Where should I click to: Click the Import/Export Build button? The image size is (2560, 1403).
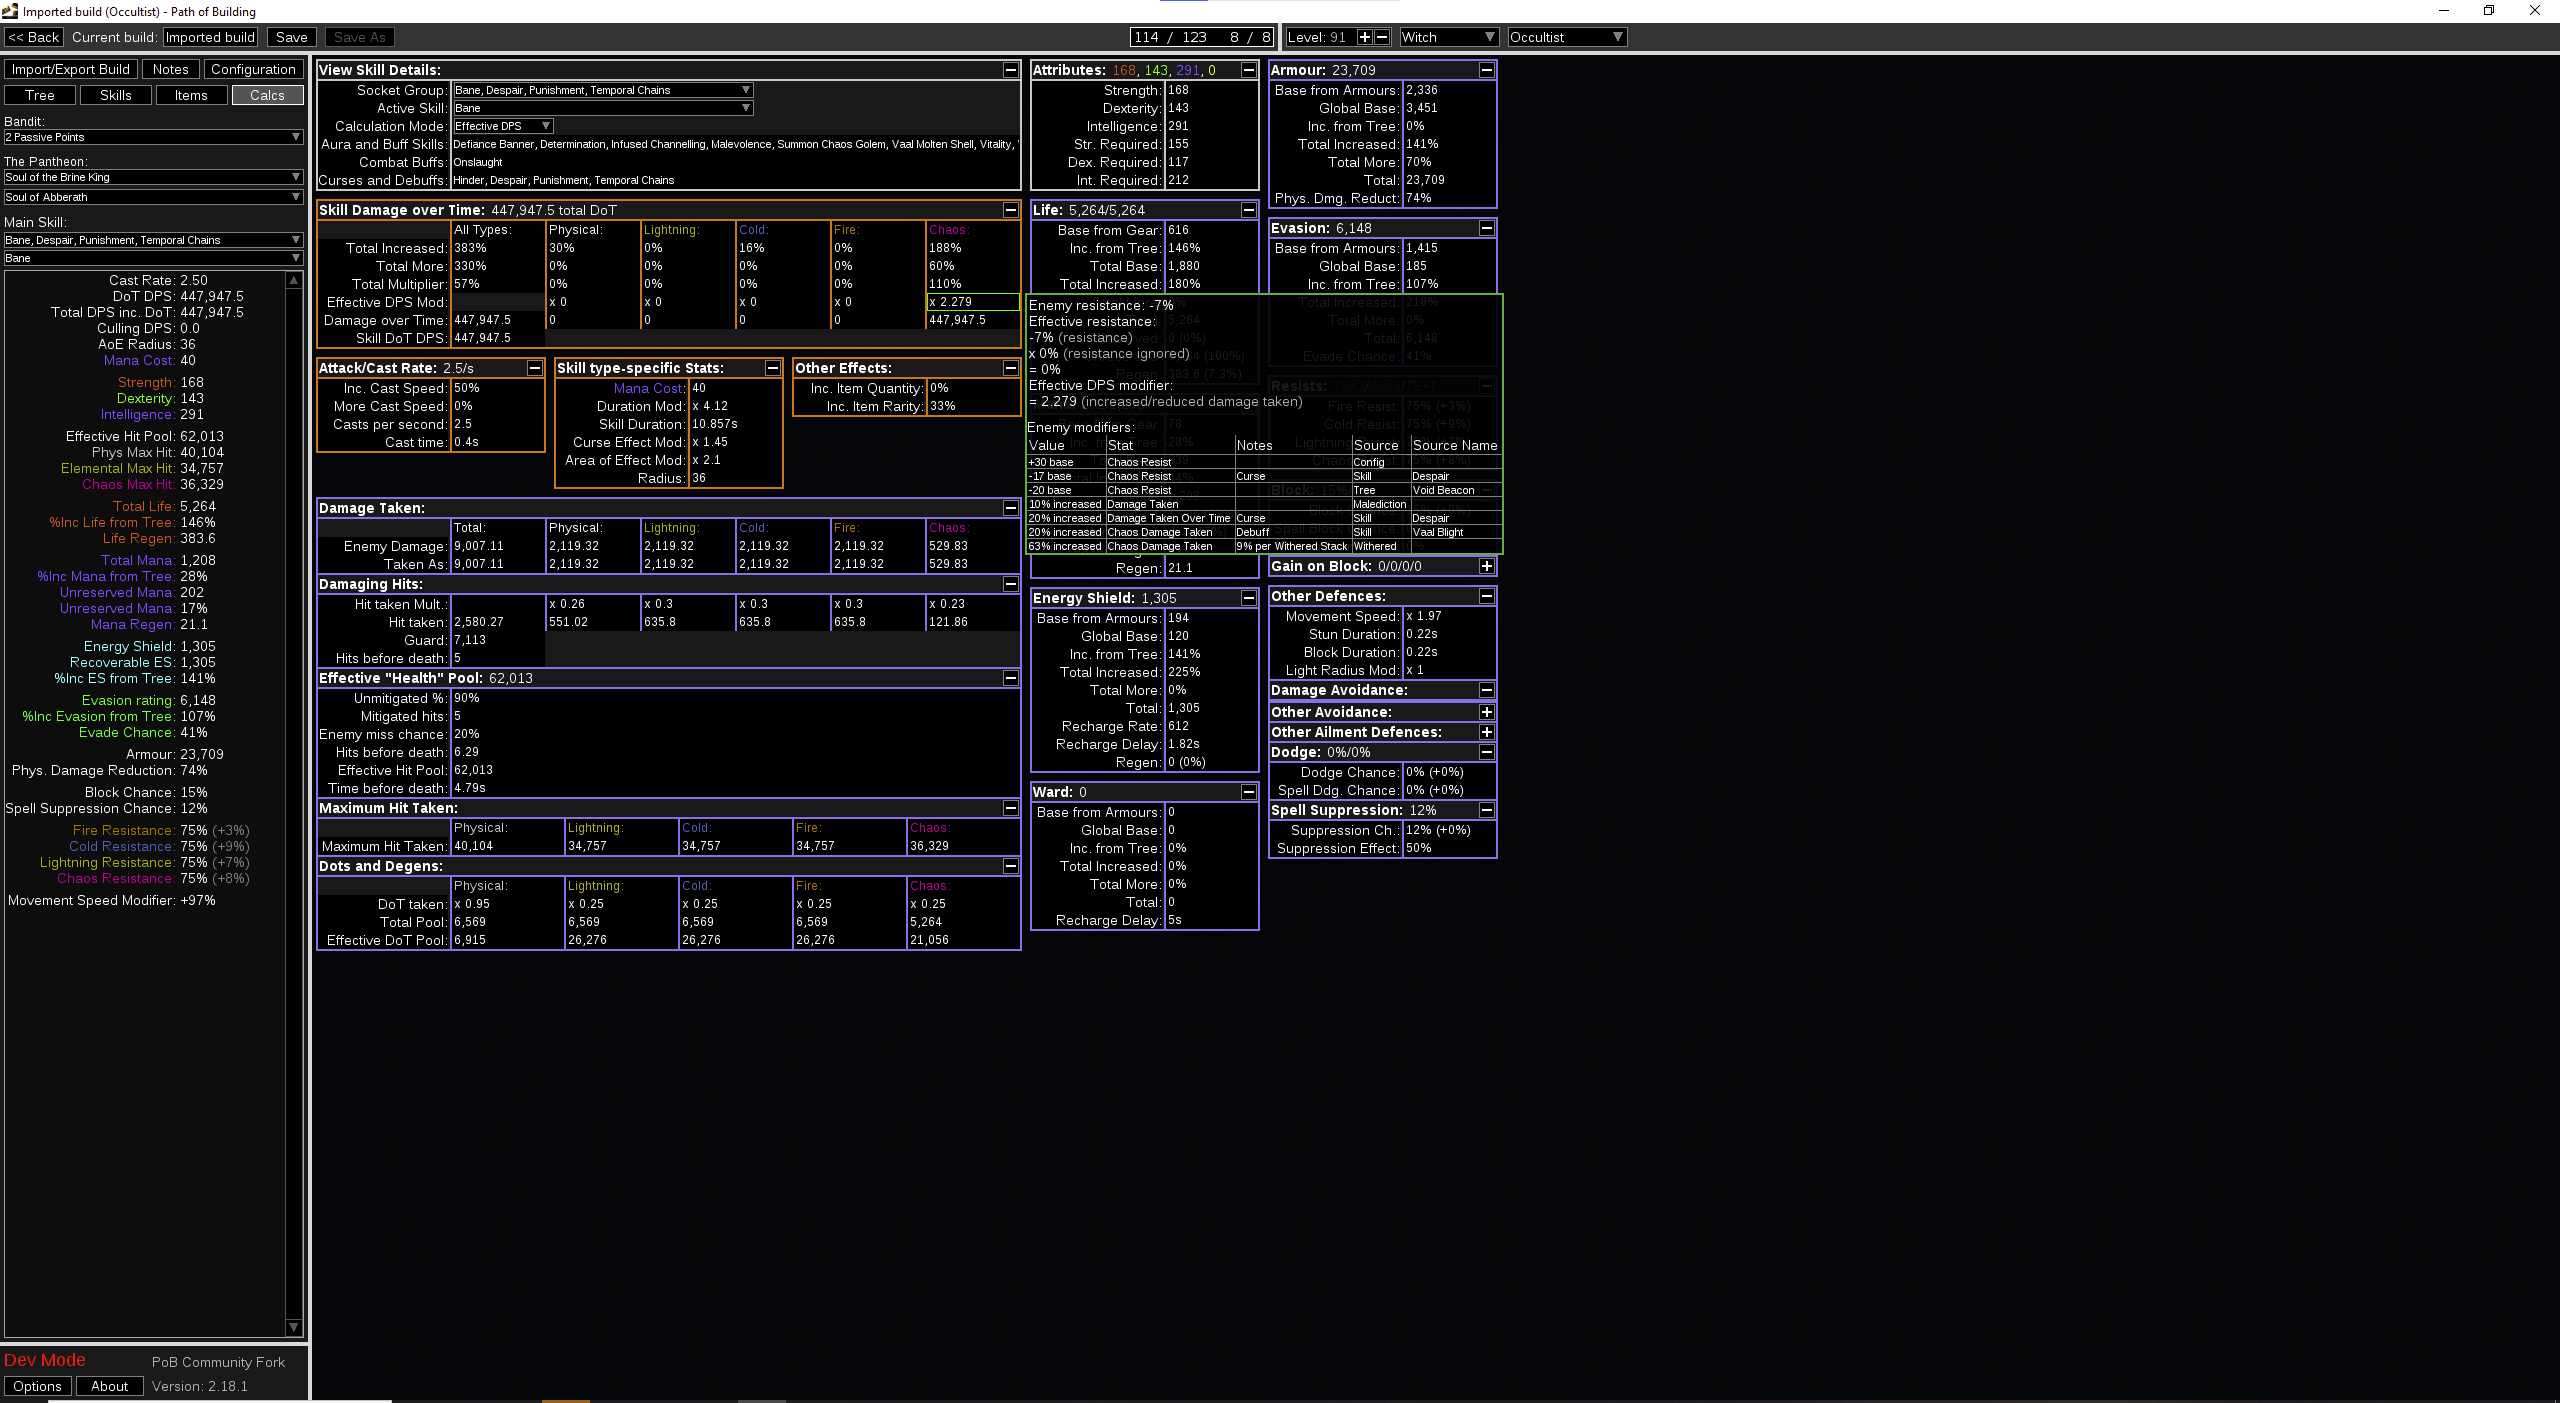click(71, 69)
